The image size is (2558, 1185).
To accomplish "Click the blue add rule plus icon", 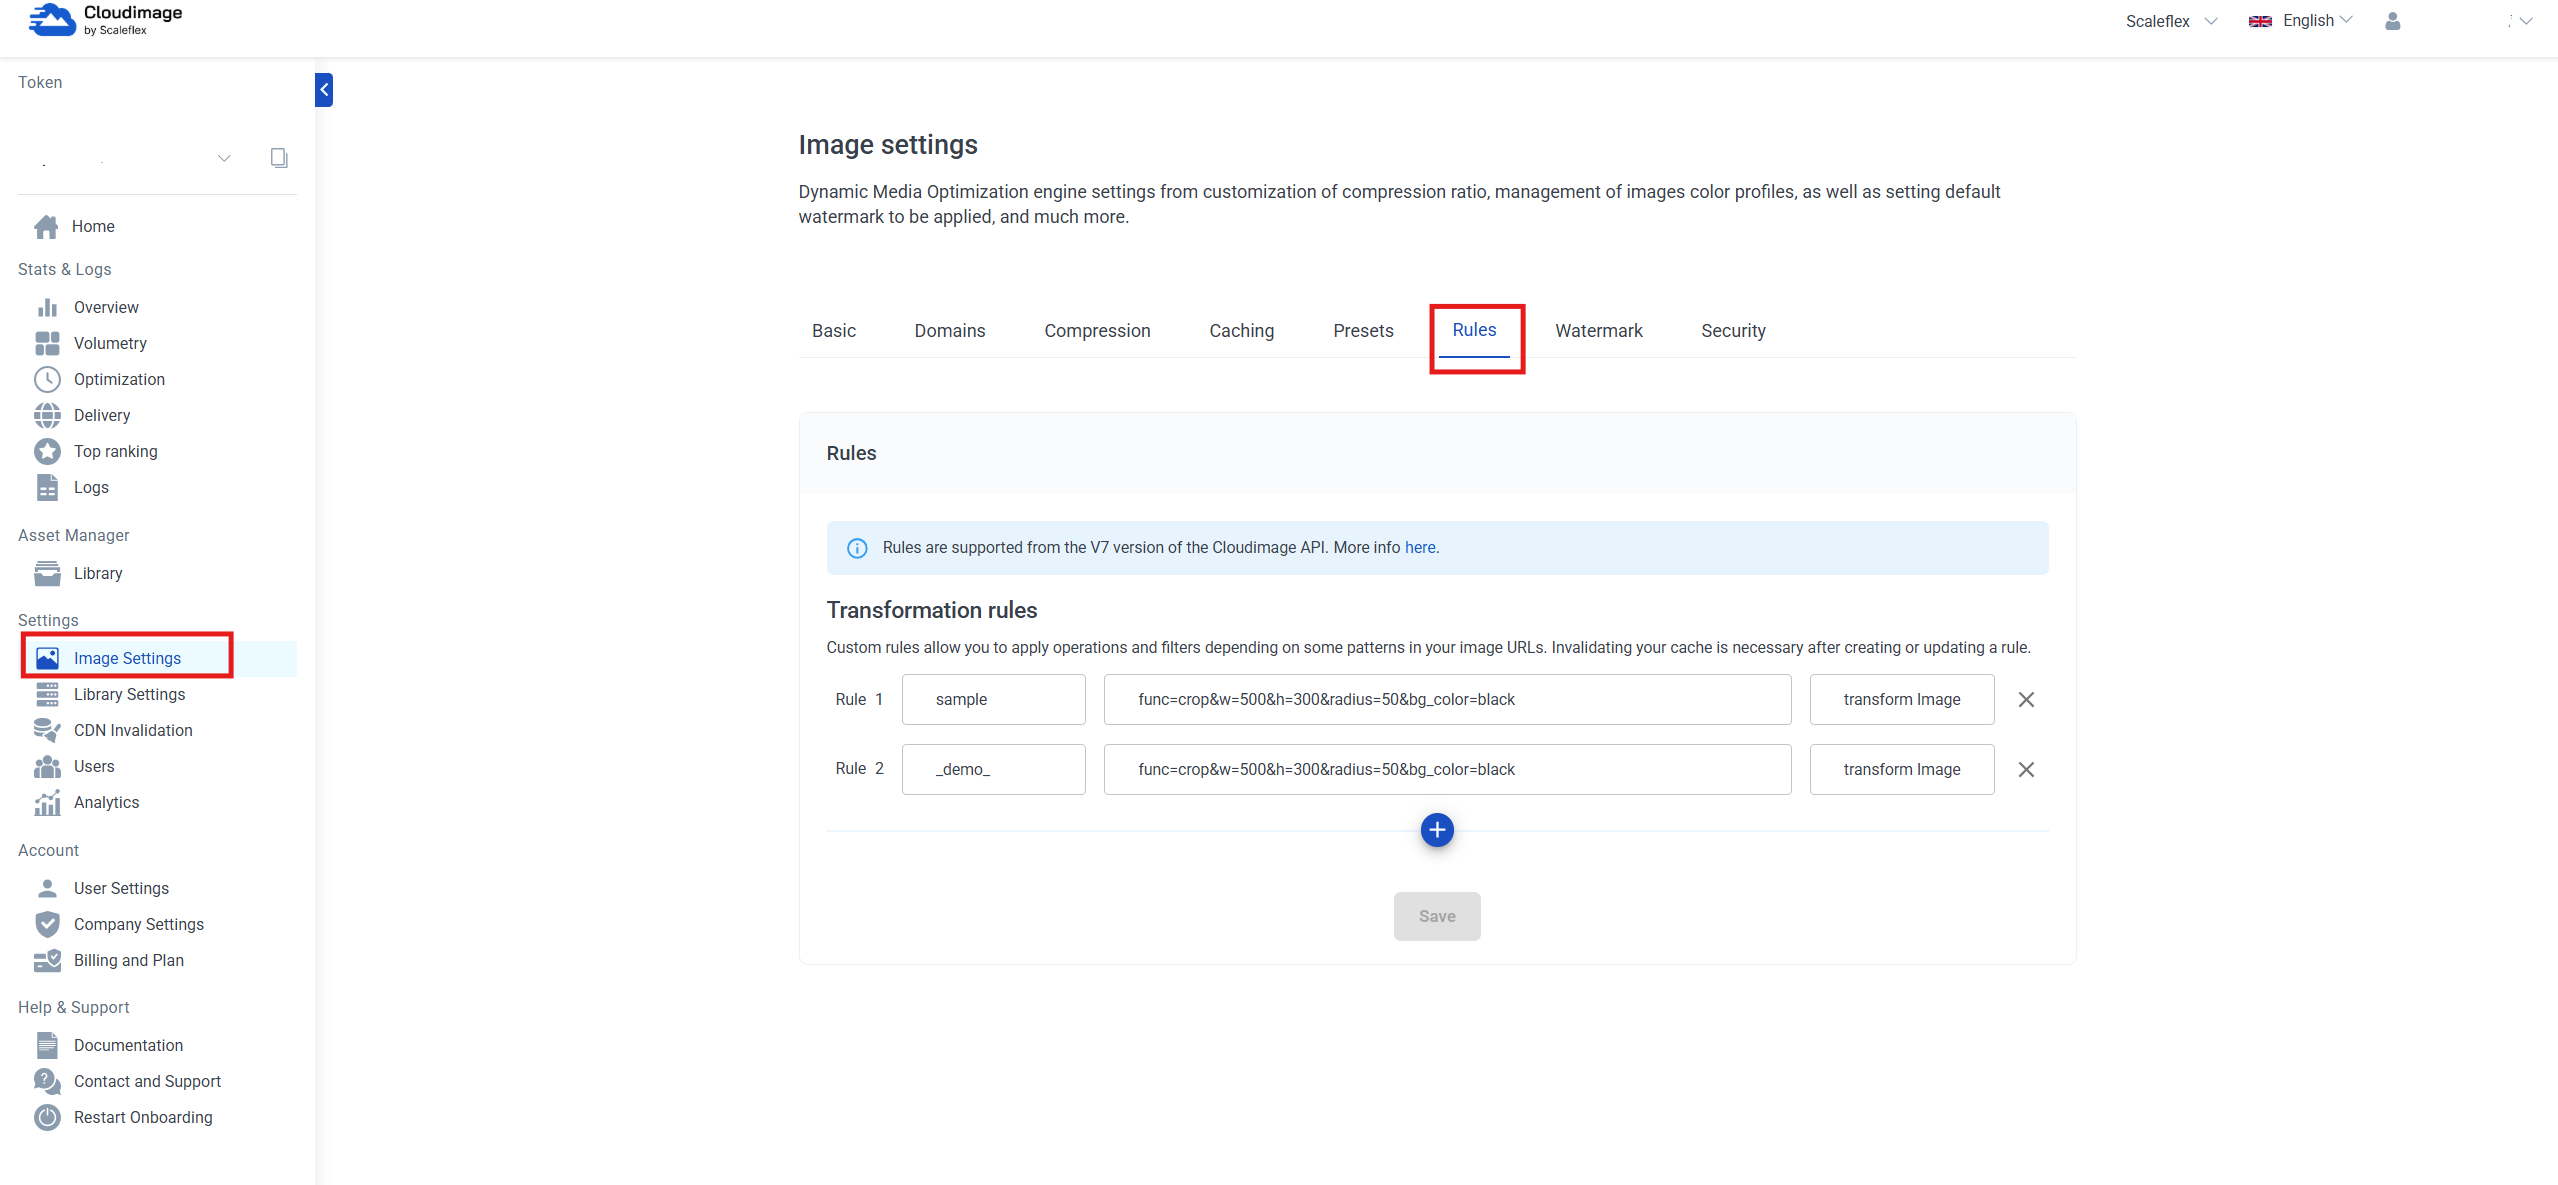I will pos(1437,830).
